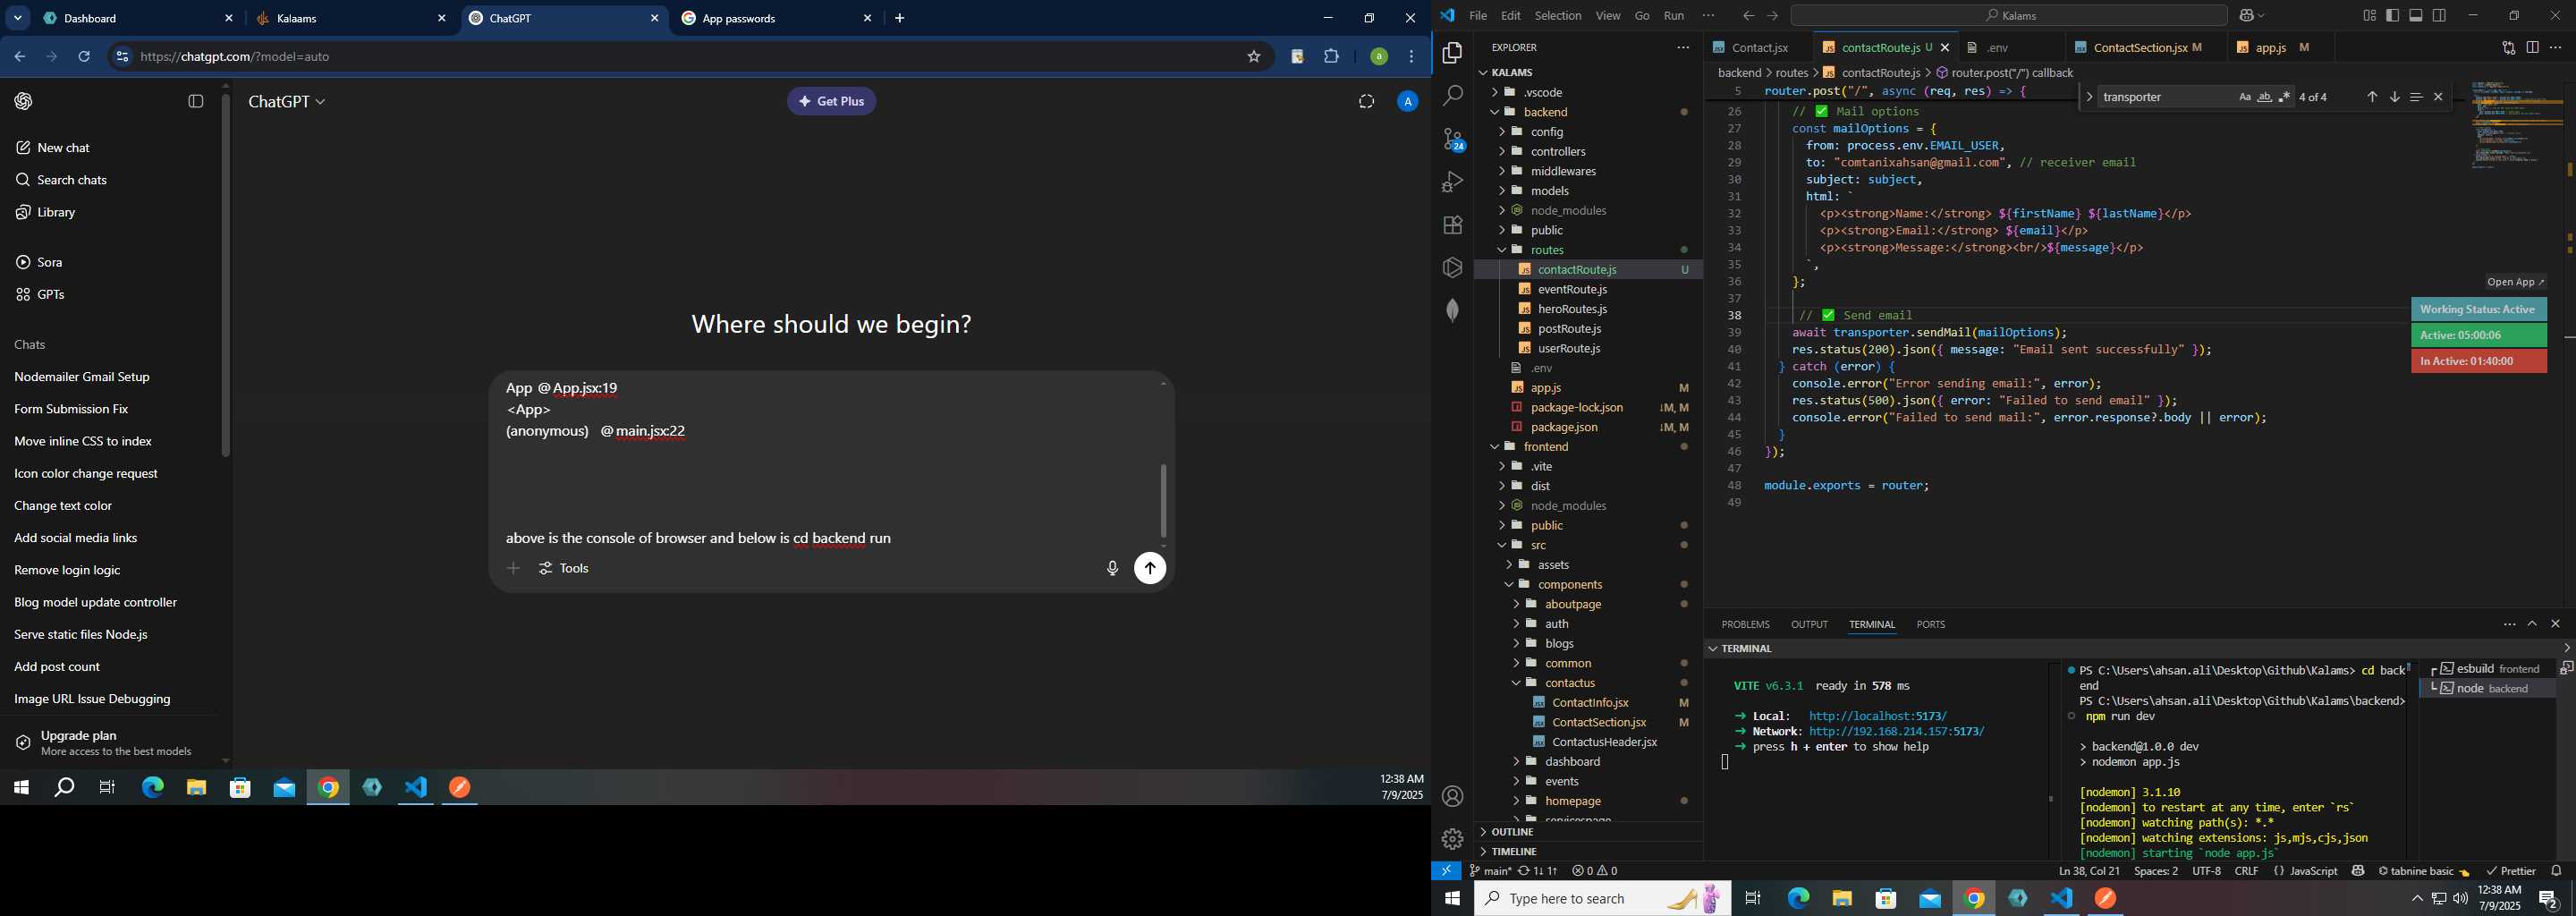
Task: Switch to the PROBLEMS panel tab
Action: point(1745,624)
